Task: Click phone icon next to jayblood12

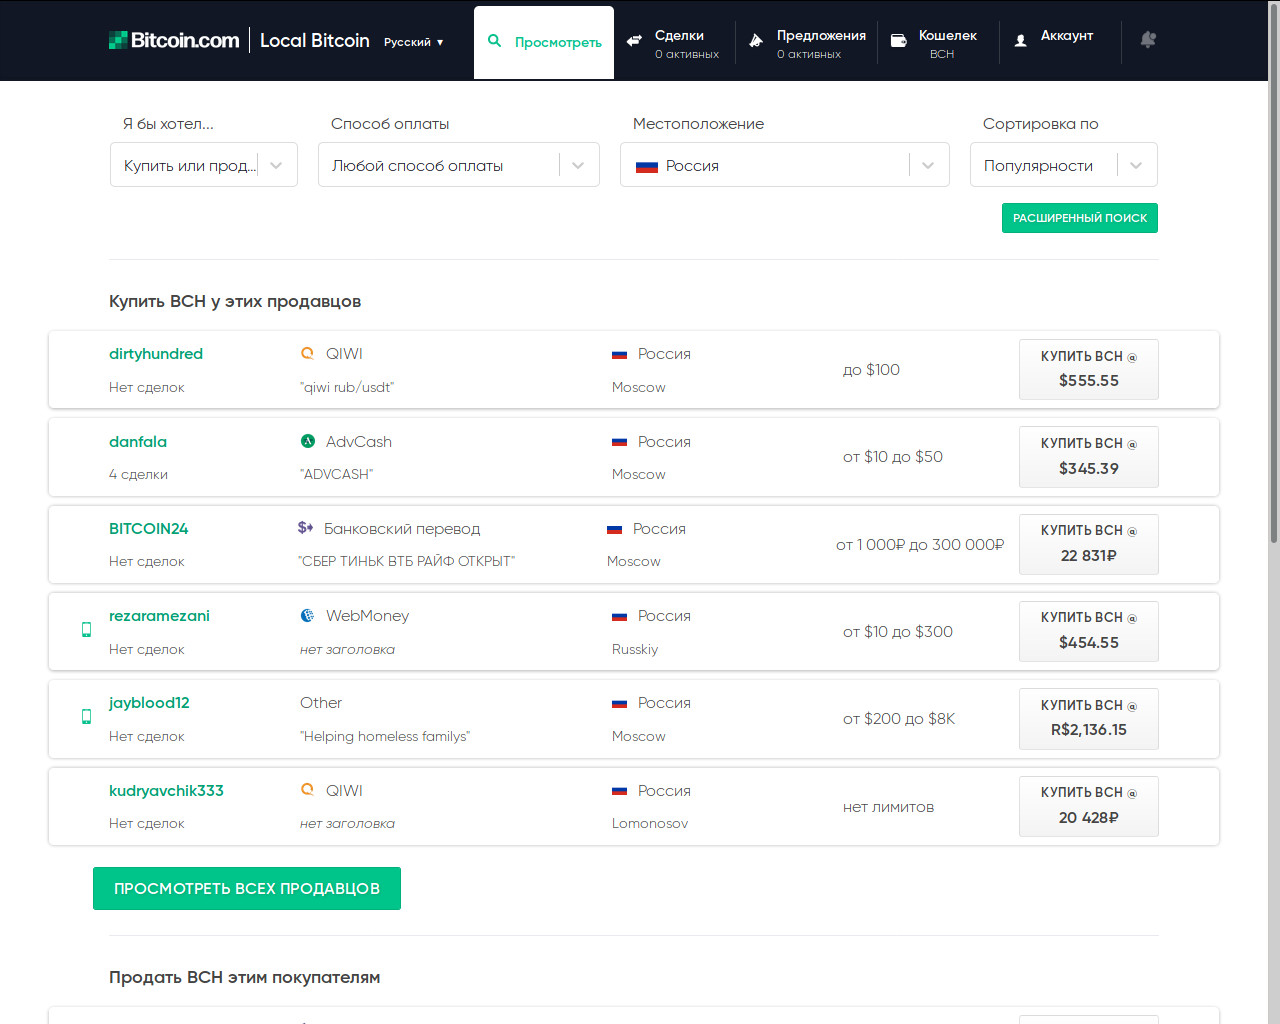Action: click(x=86, y=716)
